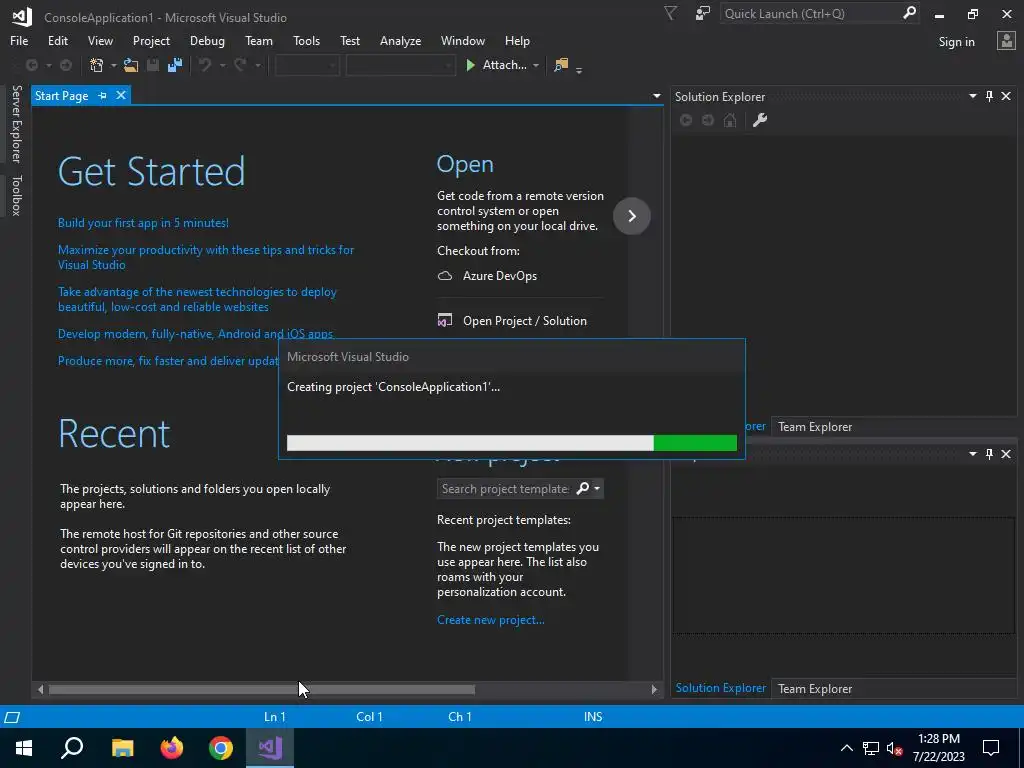The width and height of the screenshot is (1024, 768).
Task: Open the Debug menu
Action: coord(207,40)
